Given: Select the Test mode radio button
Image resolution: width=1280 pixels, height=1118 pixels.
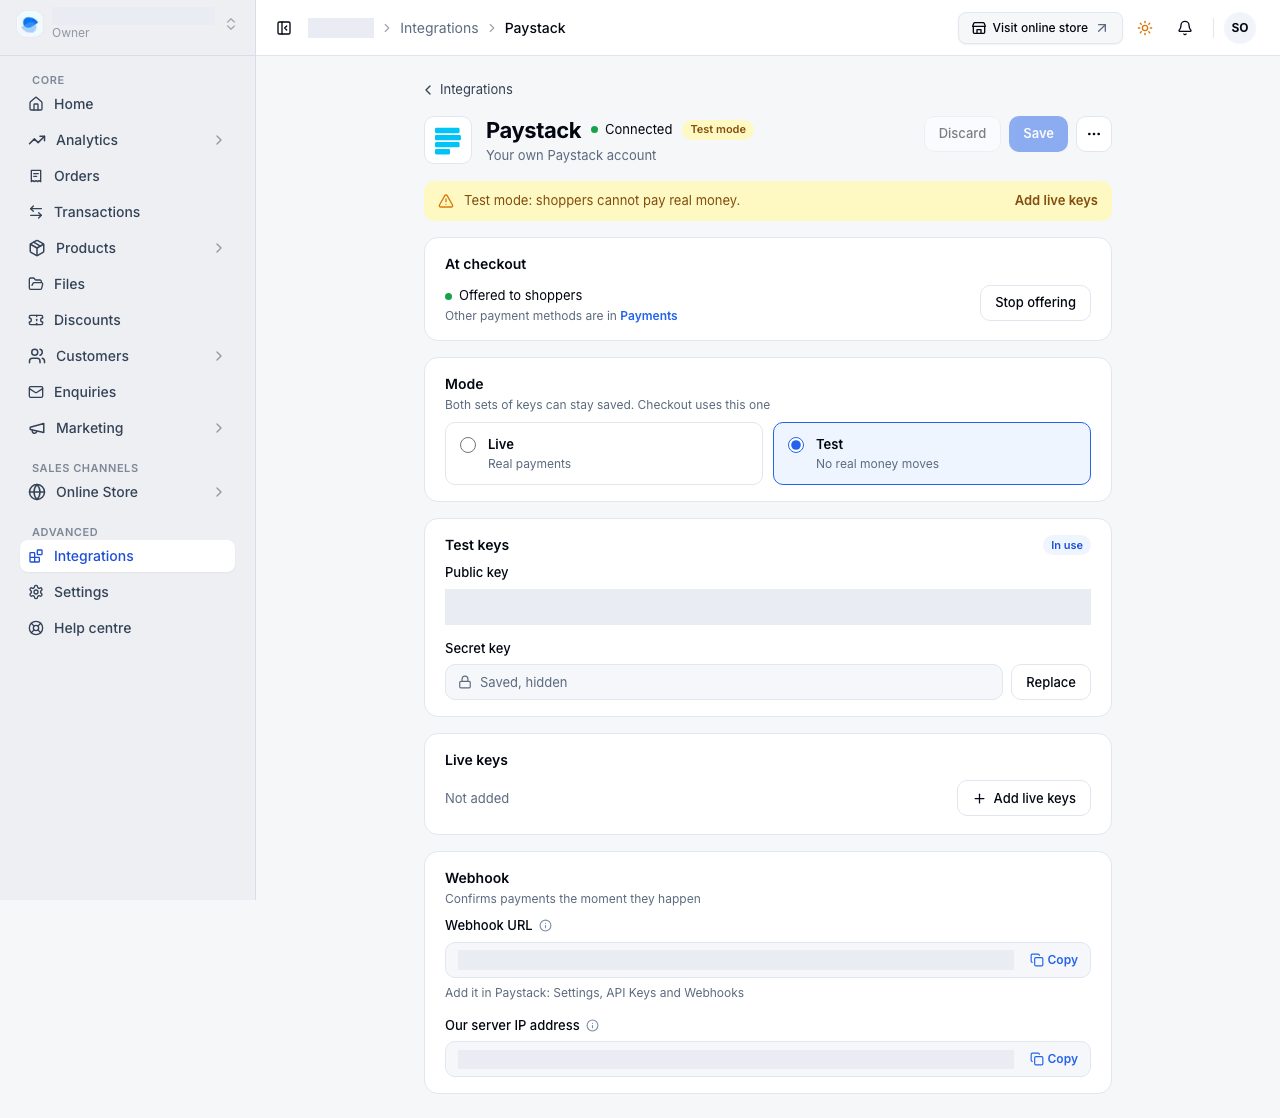Looking at the screenshot, I should point(796,445).
